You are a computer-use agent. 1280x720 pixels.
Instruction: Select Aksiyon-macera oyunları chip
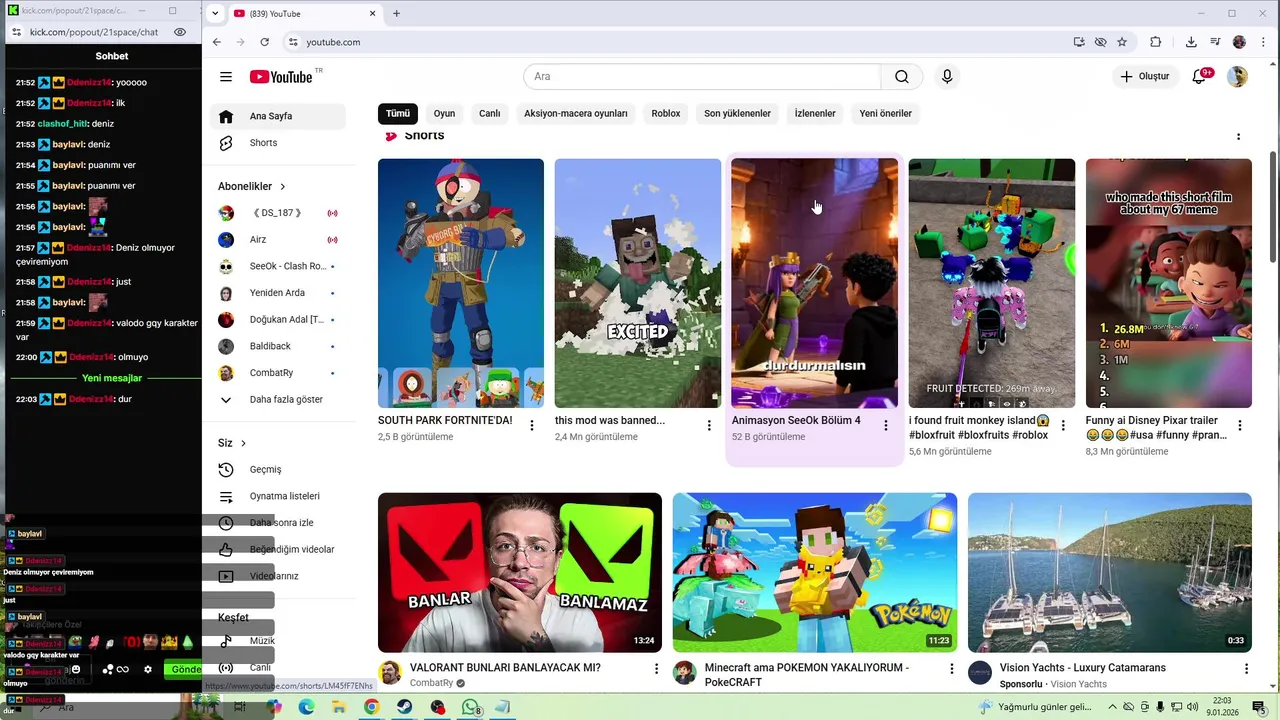pyautogui.click(x=576, y=113)
